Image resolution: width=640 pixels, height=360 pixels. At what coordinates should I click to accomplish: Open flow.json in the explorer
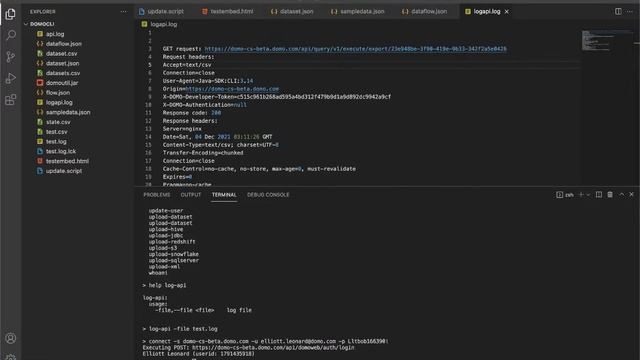[58, 93]
